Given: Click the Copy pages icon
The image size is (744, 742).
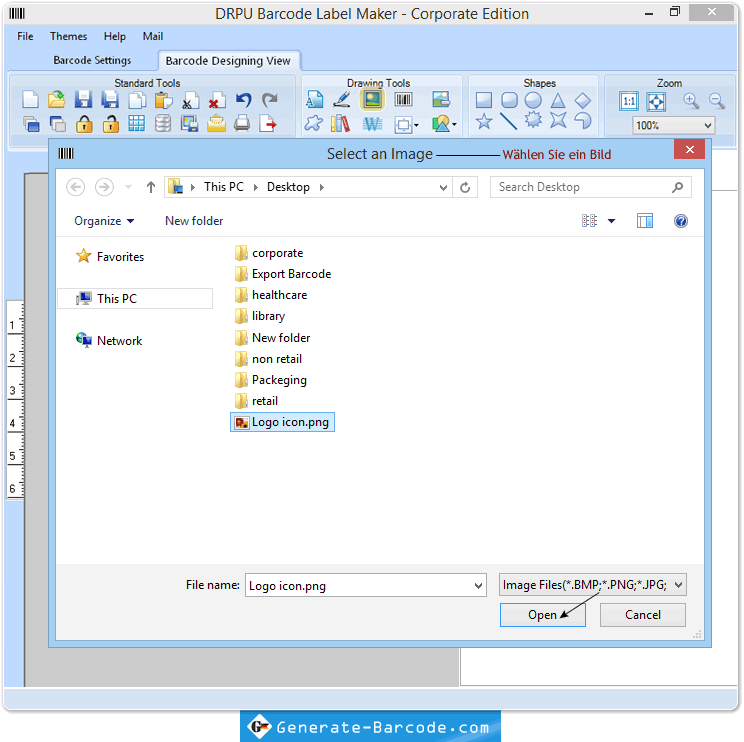Looking at the screenshot, I should click(138, 100).
